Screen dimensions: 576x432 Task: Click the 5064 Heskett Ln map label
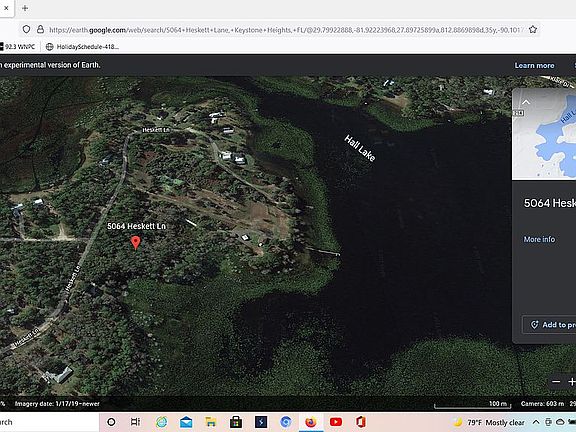136,226
